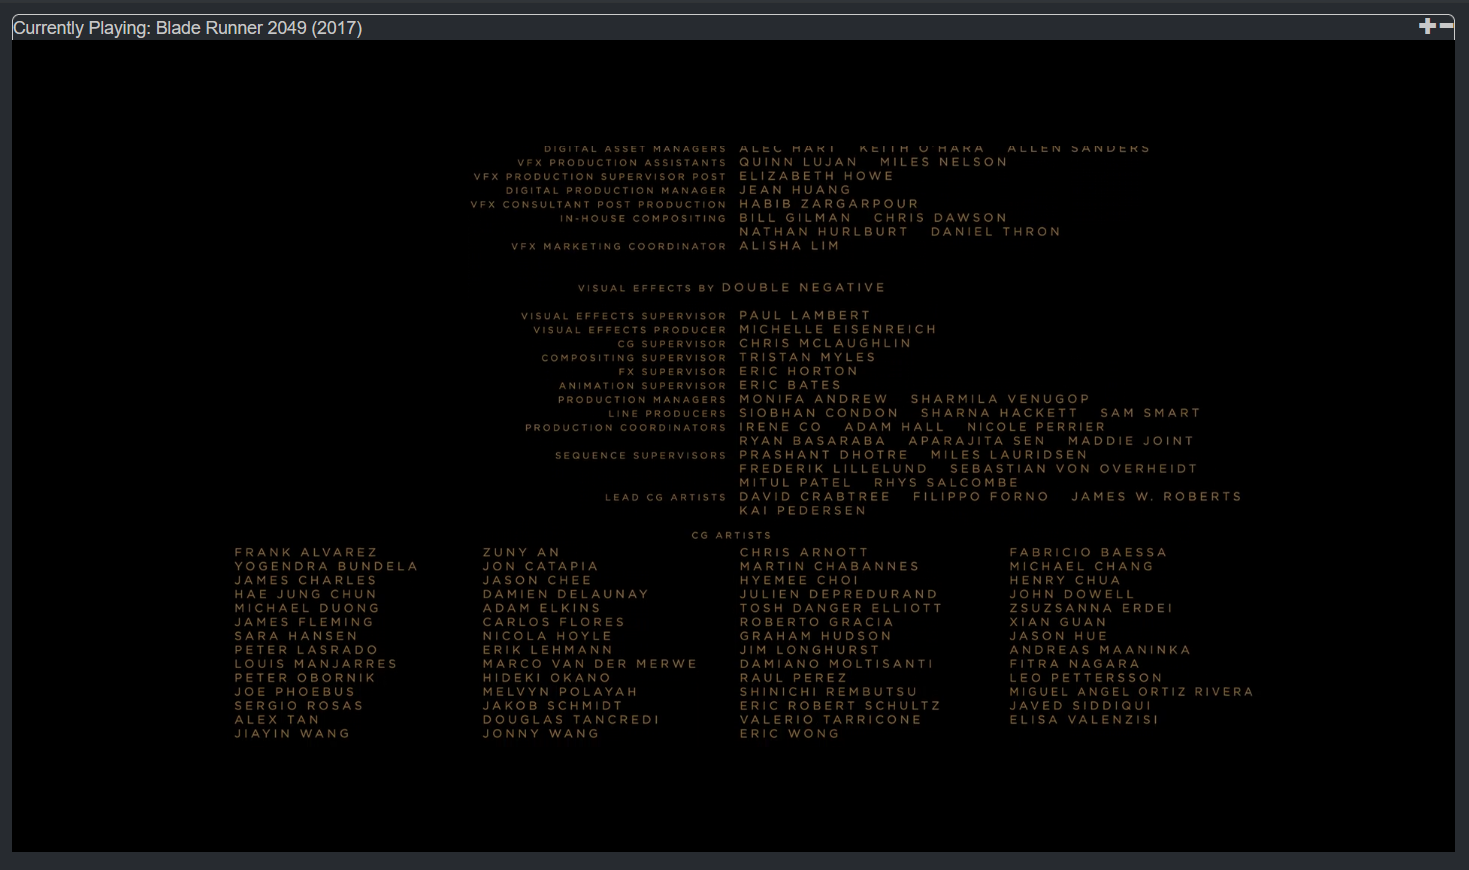The width and height of the screenshot is (1469, 870).
Task: Click the 'SEQUENCE SUPERVISORS' role label
Action: coord(641,455)
